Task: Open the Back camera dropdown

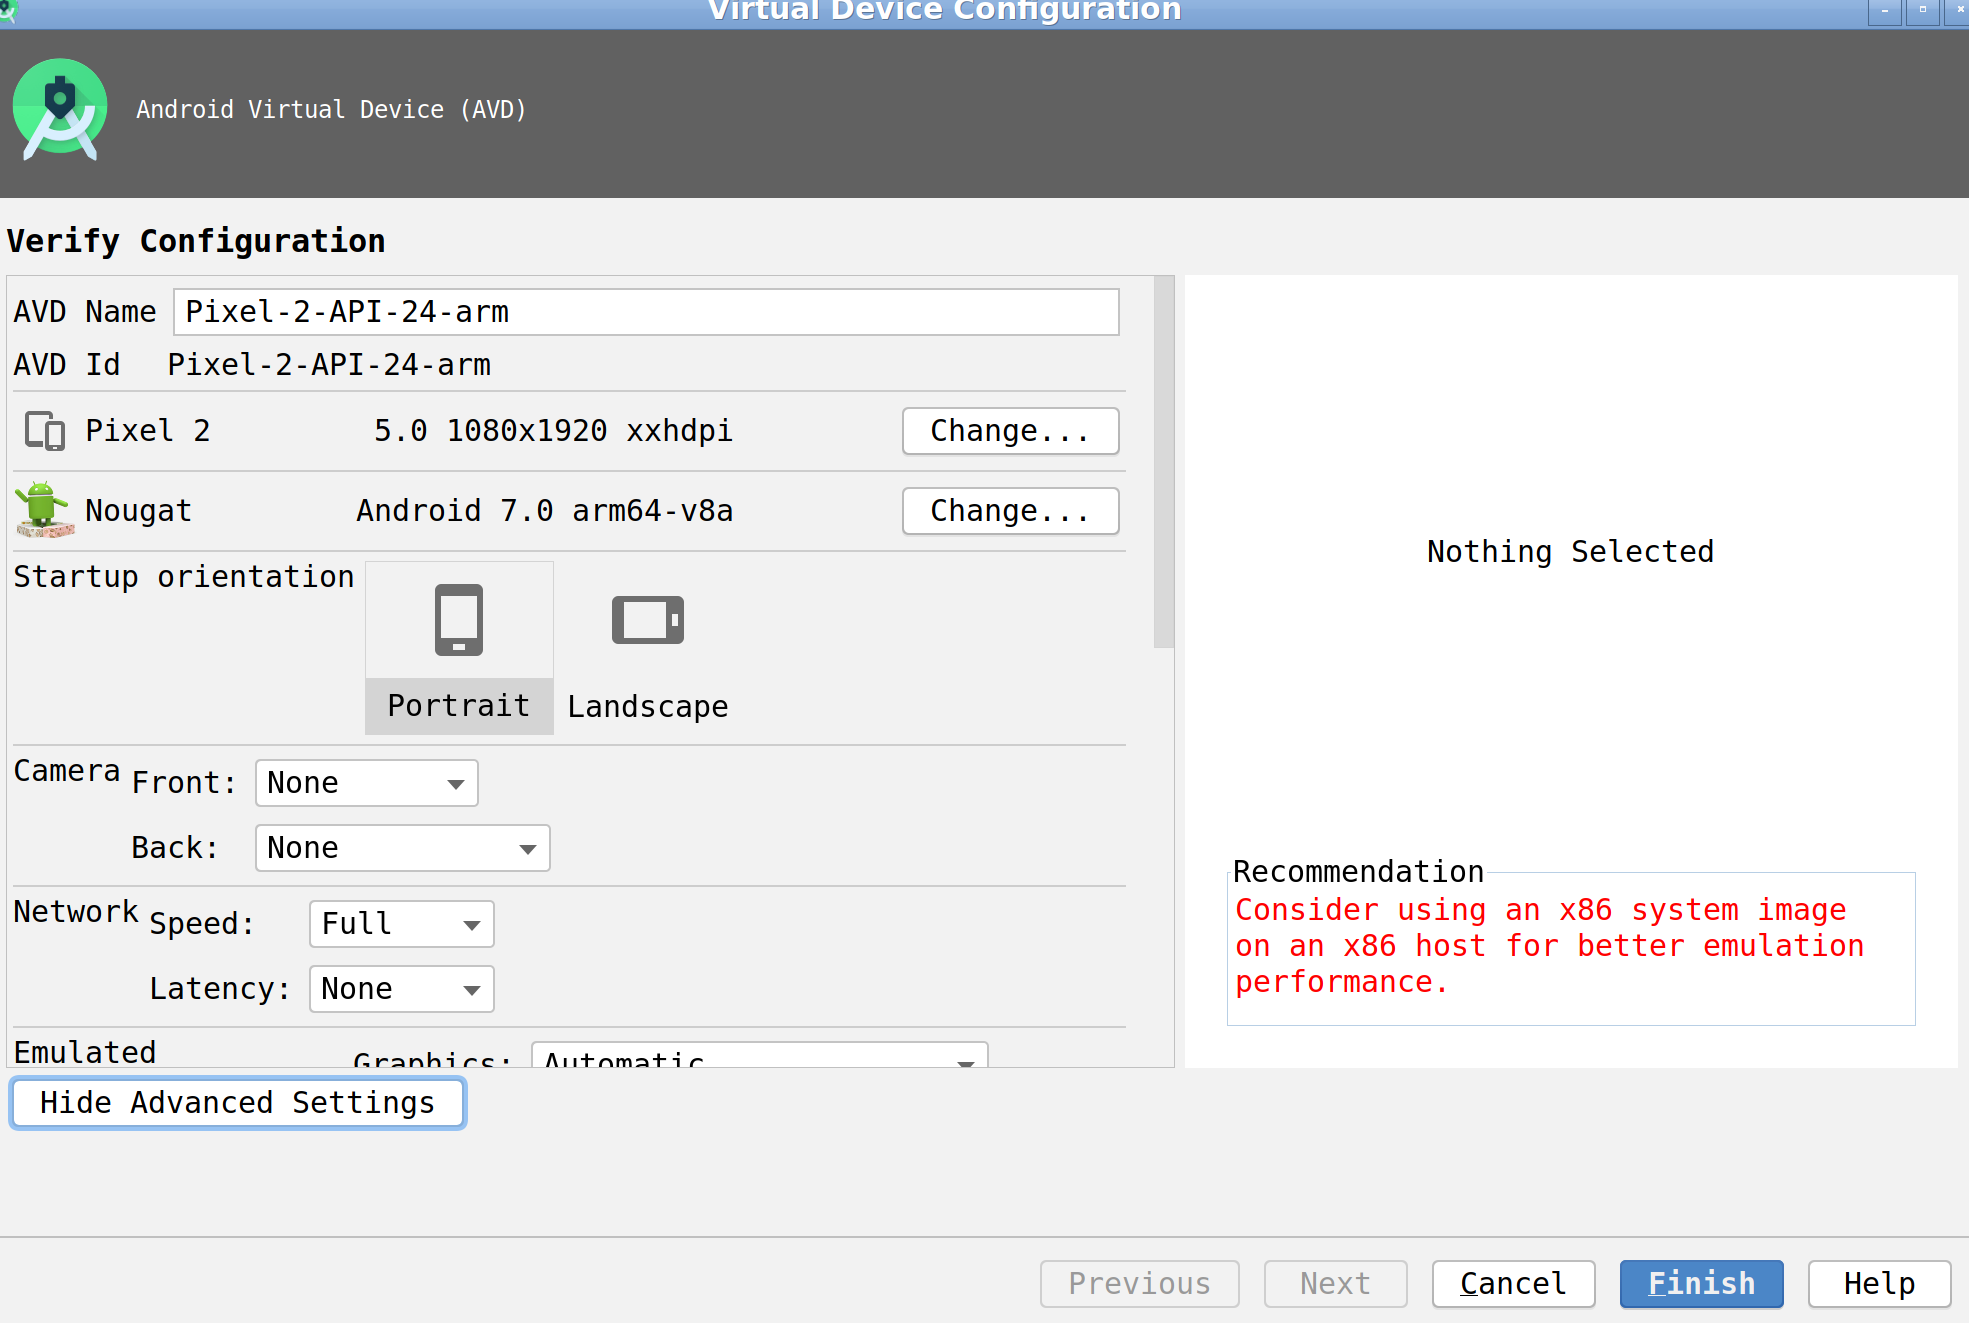Action: pos(403,848)
